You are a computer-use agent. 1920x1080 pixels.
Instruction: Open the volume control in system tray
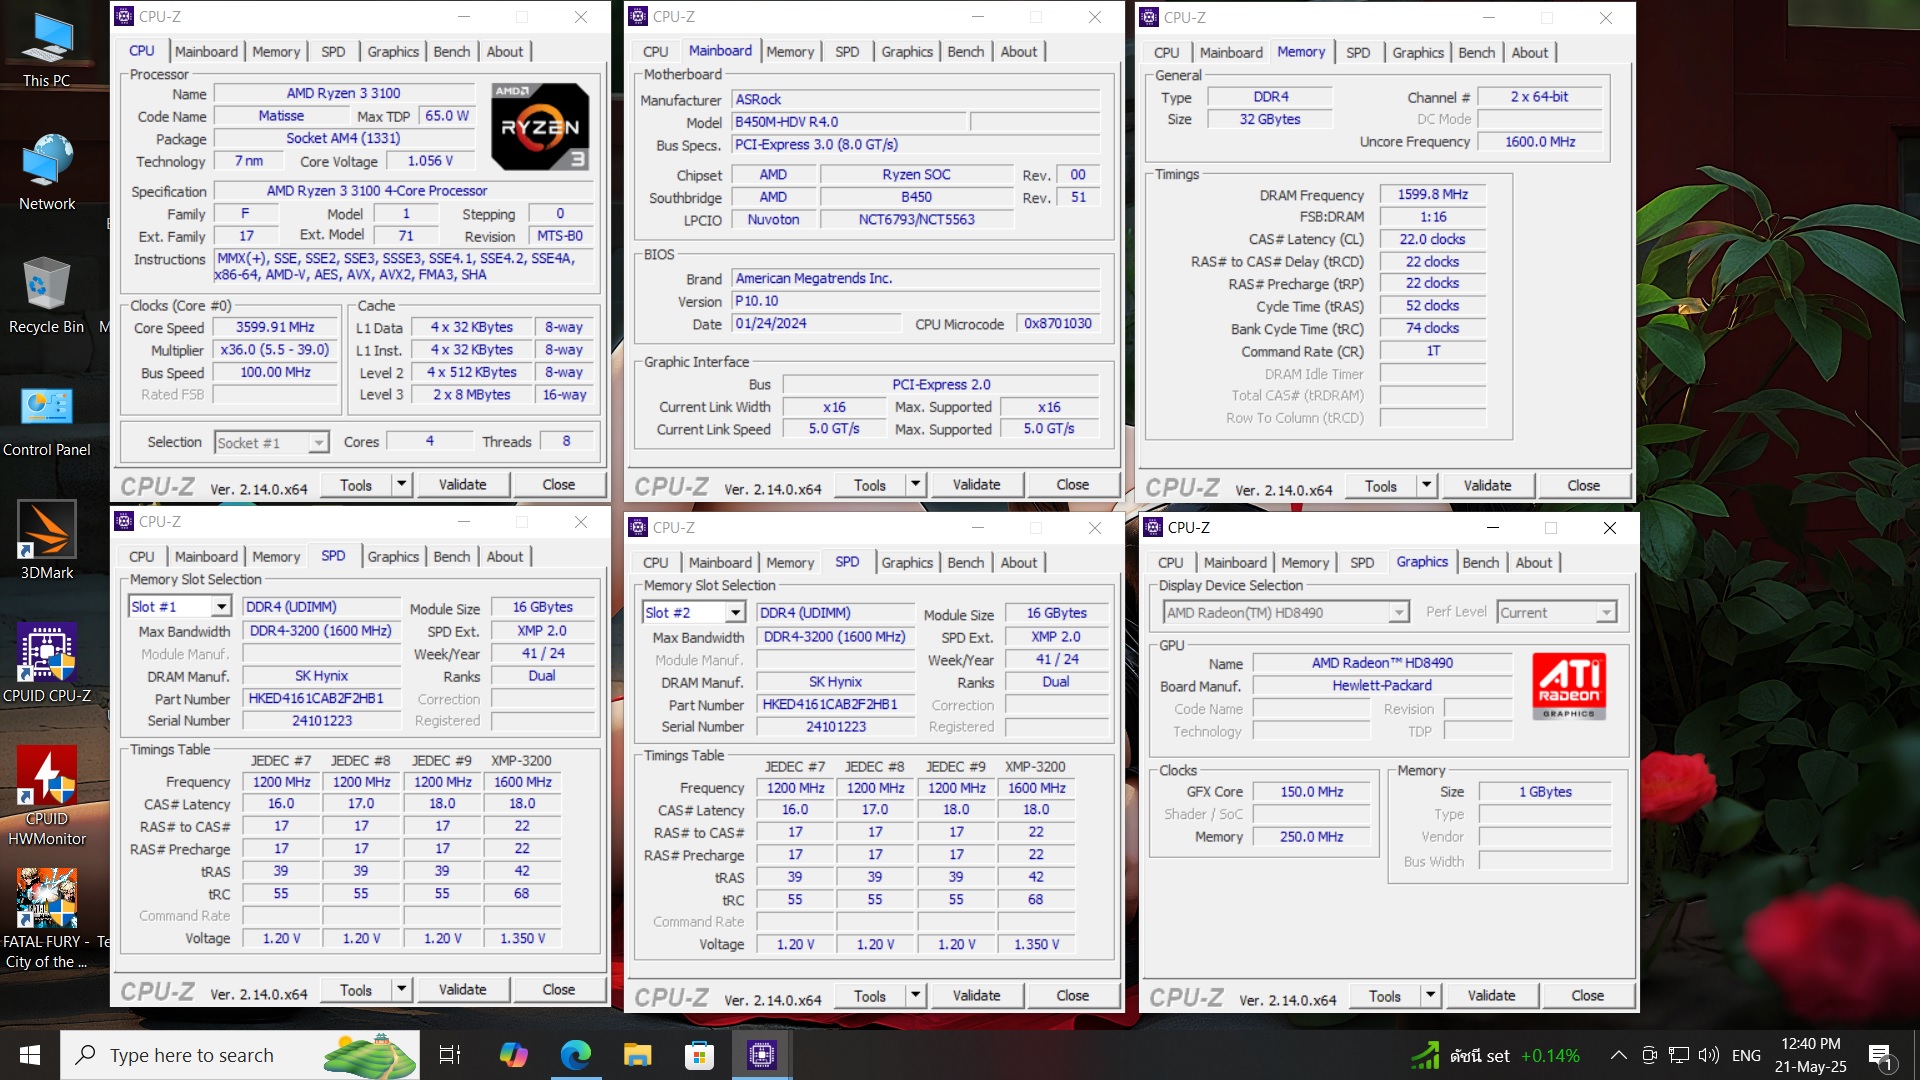1709,1055
